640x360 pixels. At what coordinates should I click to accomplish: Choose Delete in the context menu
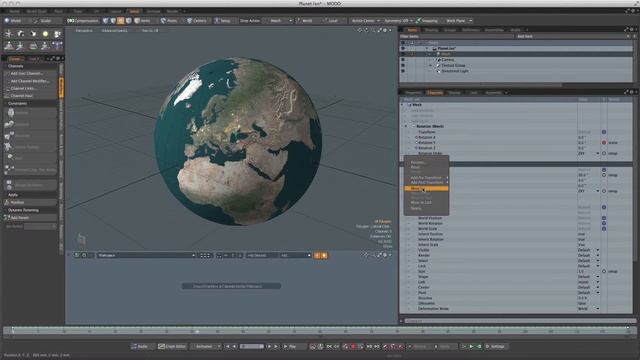pos(416,208)
